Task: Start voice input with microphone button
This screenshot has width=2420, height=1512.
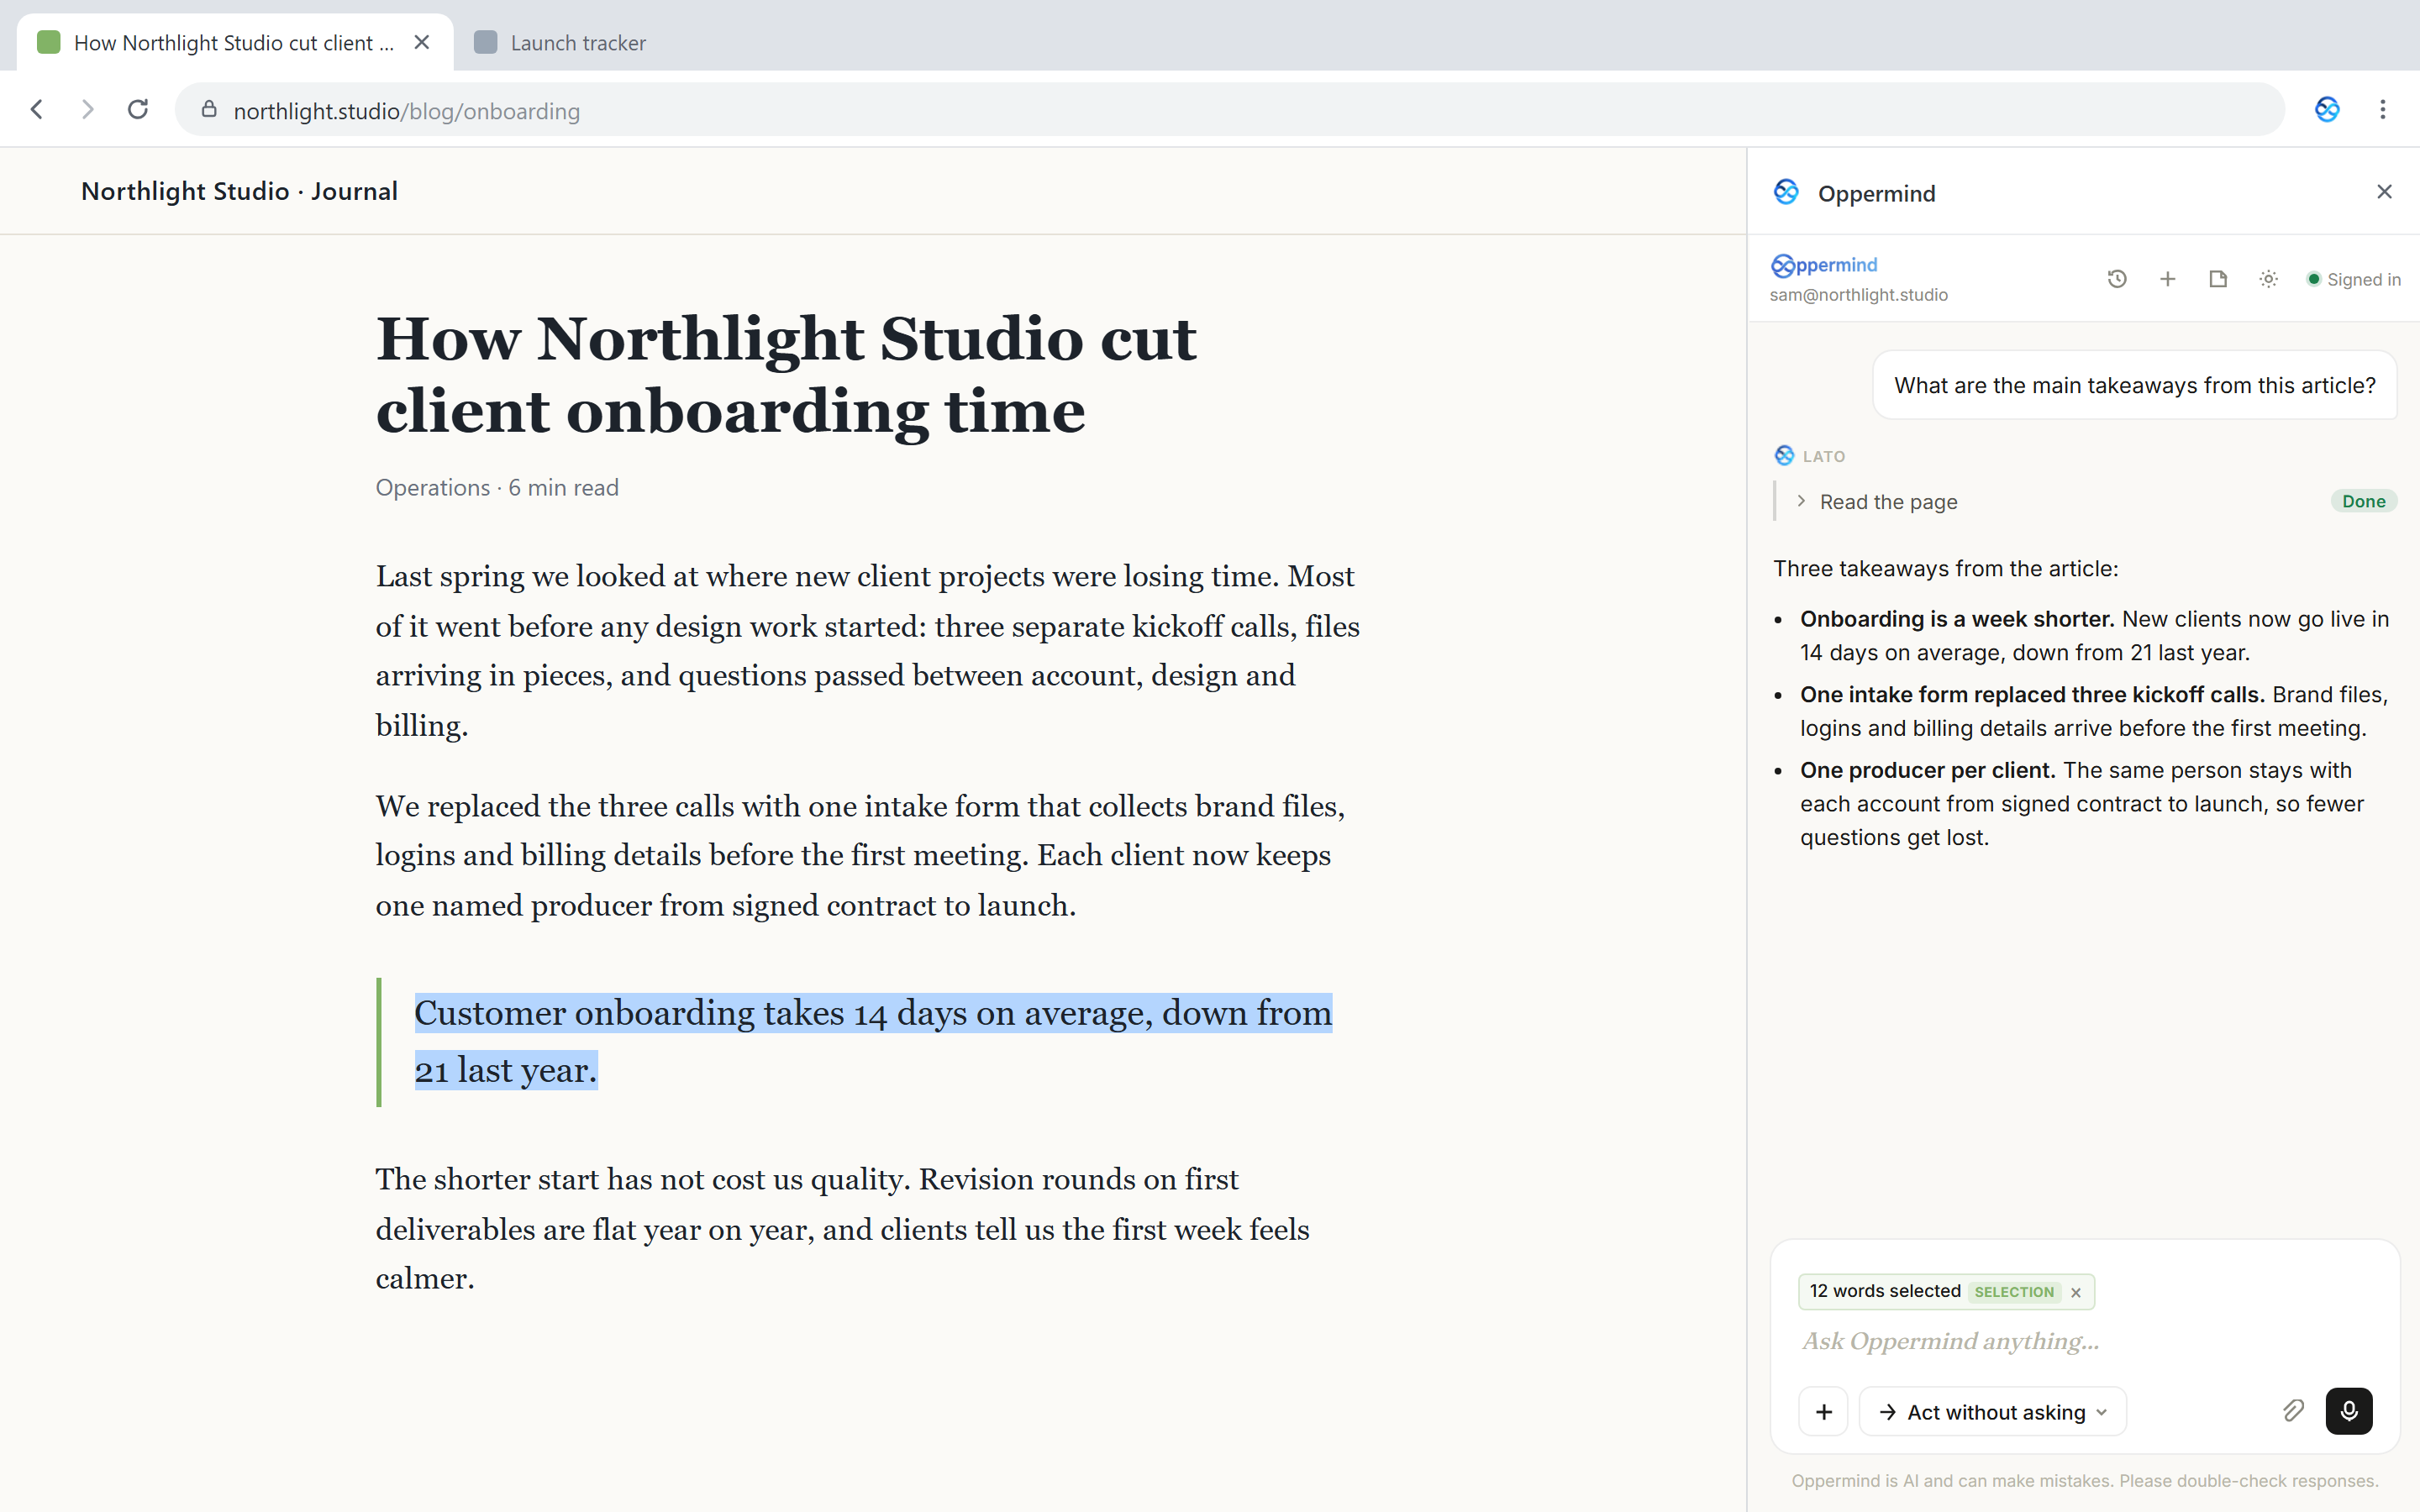Action: click(2349, 1411)
